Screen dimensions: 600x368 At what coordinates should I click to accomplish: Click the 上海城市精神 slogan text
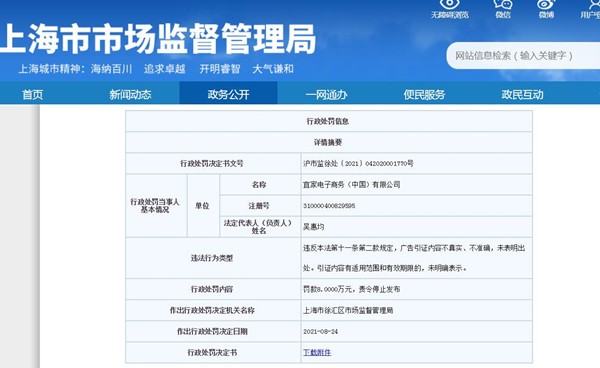pyautogui.click(x=156, y=69)
